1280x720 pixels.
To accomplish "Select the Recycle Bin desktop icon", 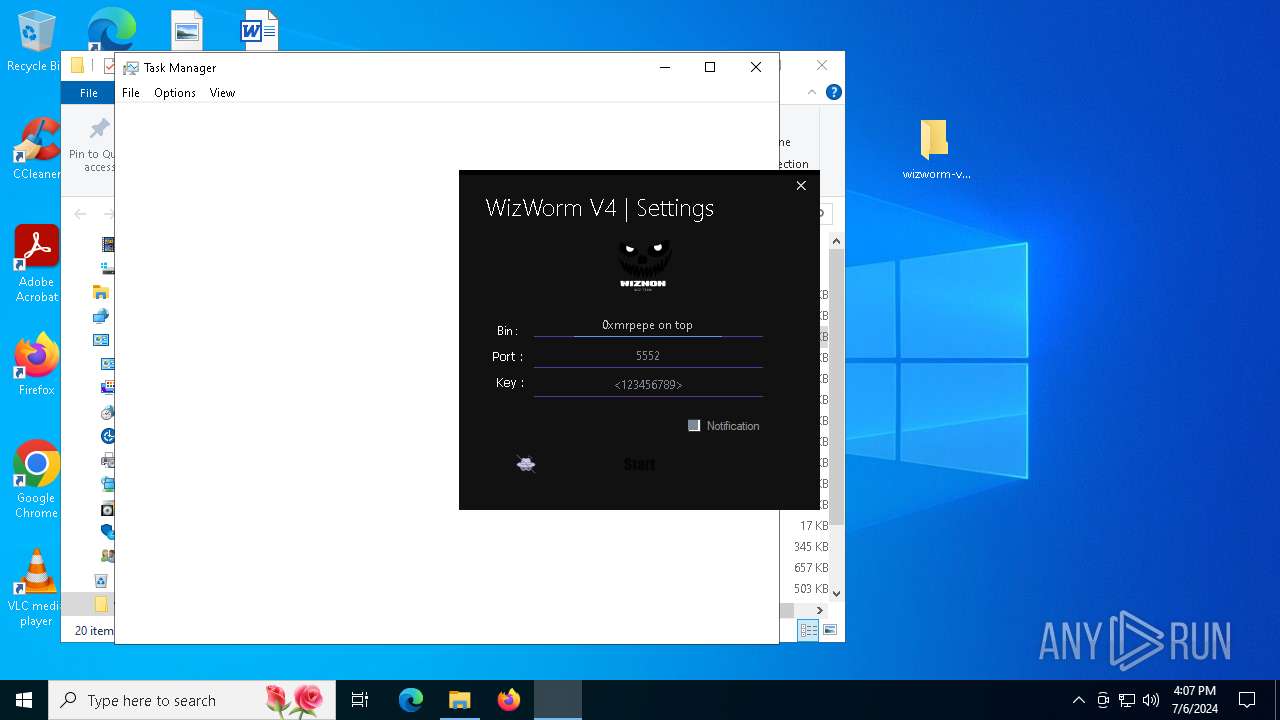I will pos(36,42).
